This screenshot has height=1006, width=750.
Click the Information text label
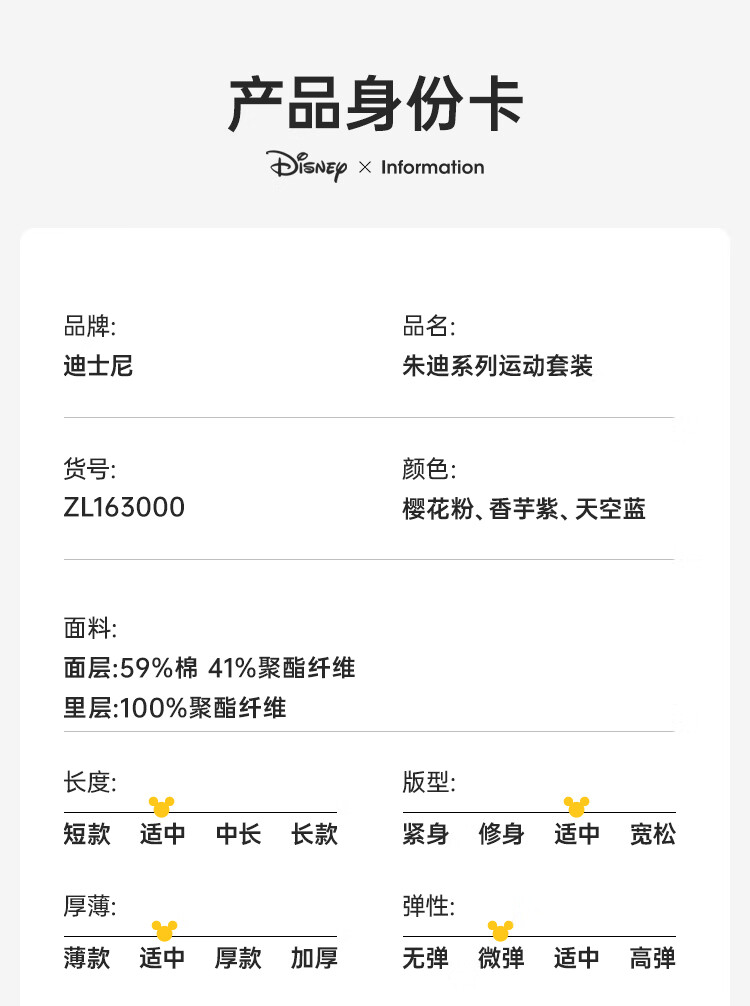(432, 167)
